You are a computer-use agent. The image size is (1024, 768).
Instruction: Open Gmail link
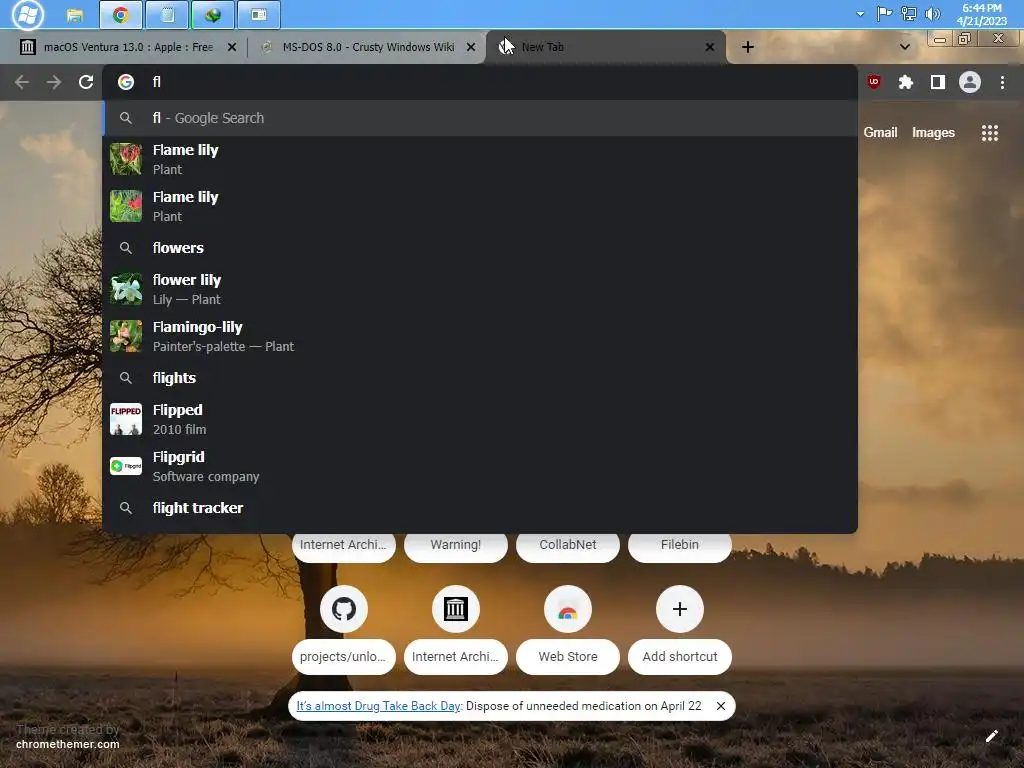coord(880,133)
